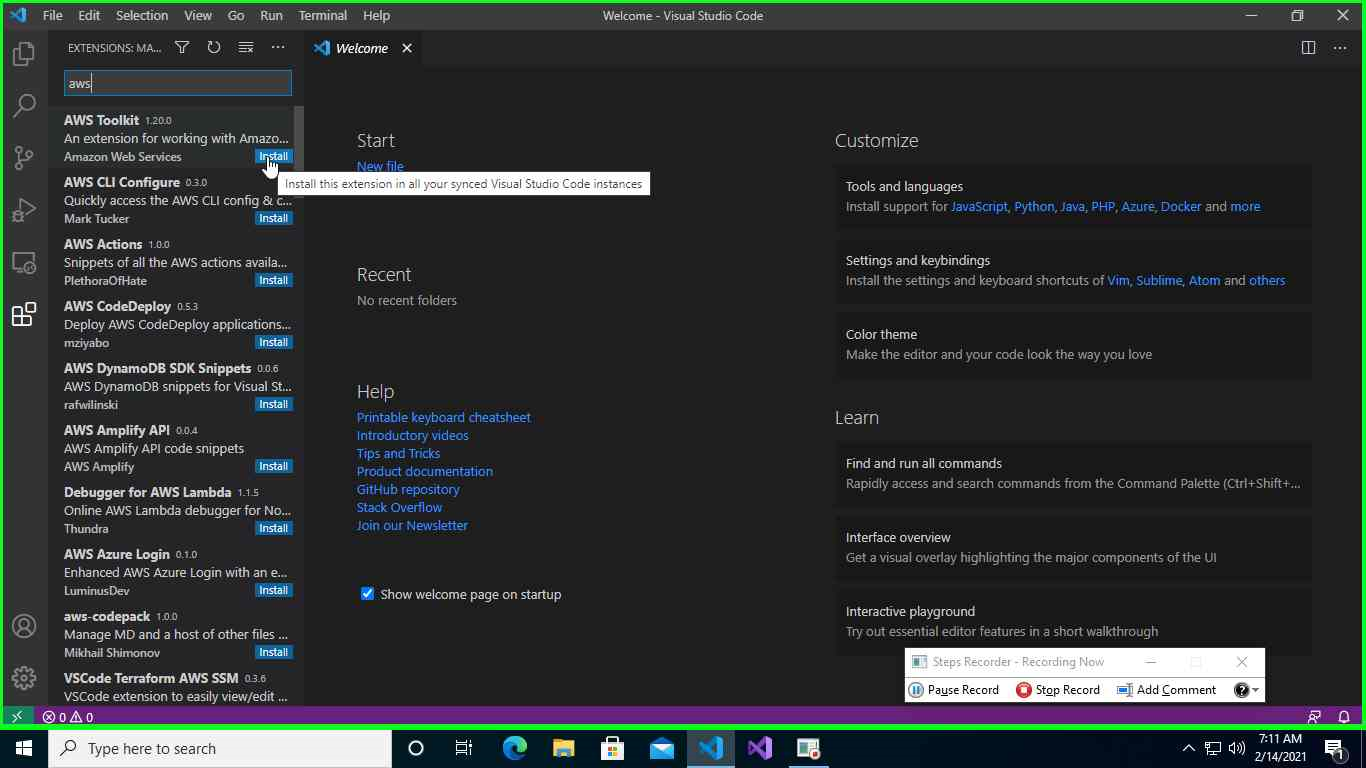Open the Remote Explorer view
Image resolution: width=1366 pixels, height=768 pixels.
pos(24,262)
